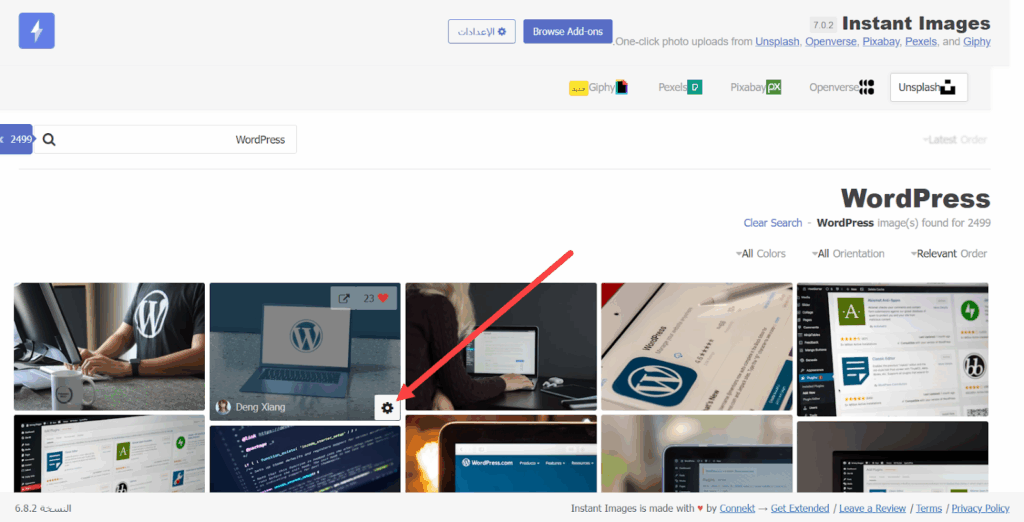1024x522 pixels.
Task: Open the Latest Order dropdown
Action: (x=954, y=139)
